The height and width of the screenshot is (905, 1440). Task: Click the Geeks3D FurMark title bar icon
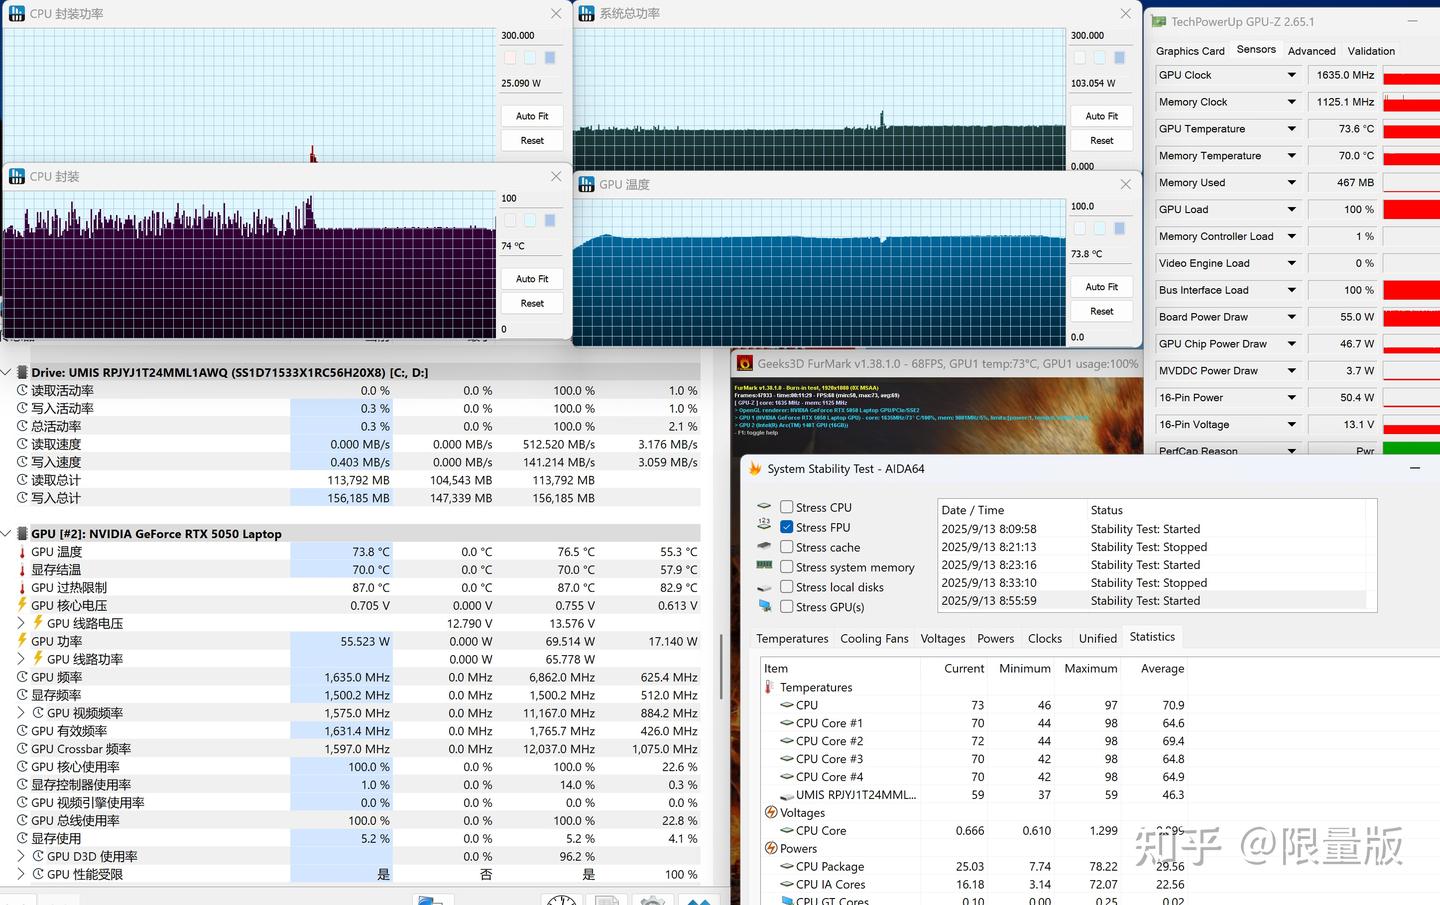[x=745, y=364]
